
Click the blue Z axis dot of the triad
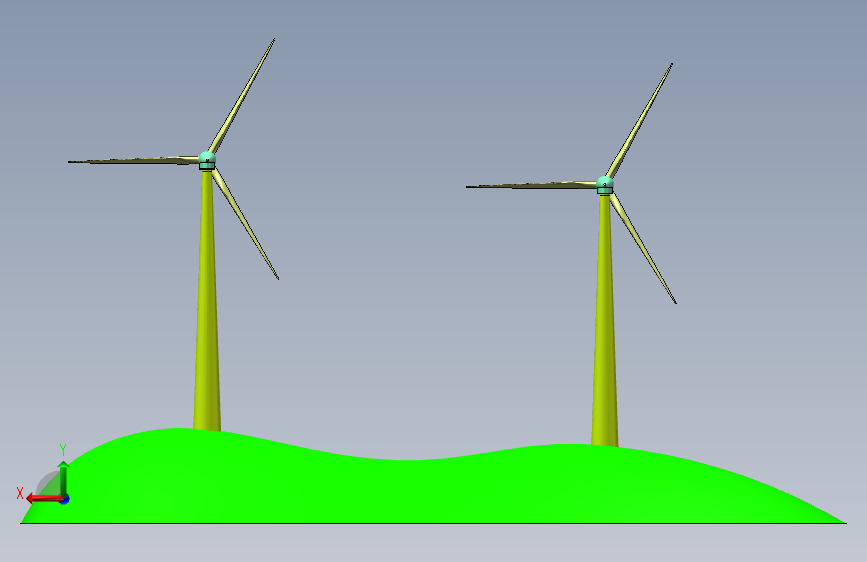(65, 499)
